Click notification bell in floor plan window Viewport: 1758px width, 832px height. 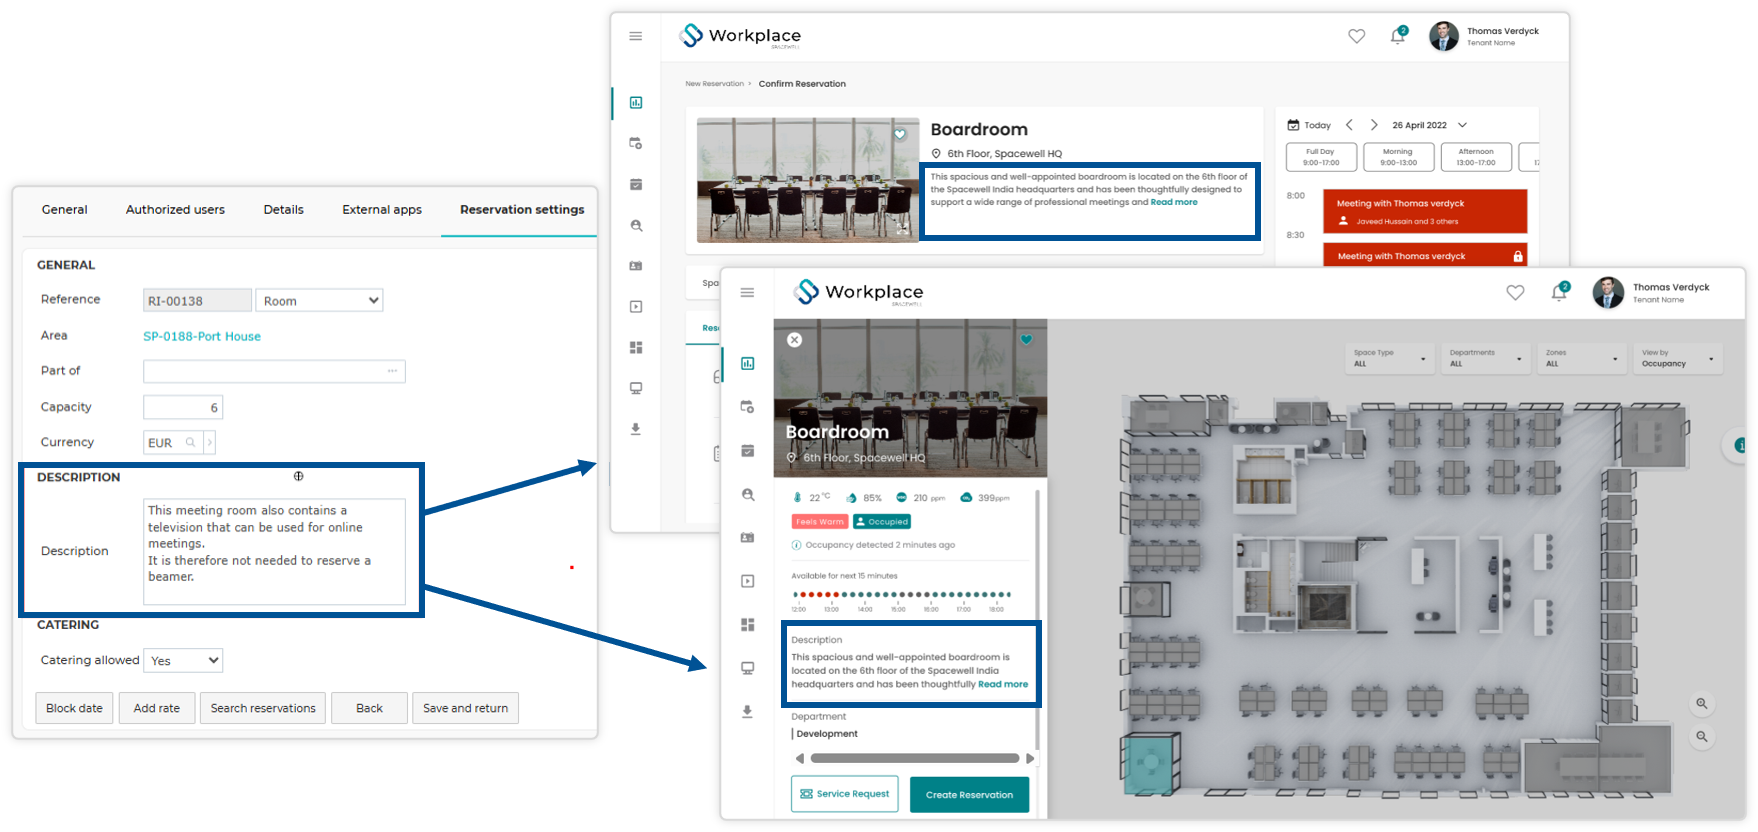[1559, 292]
